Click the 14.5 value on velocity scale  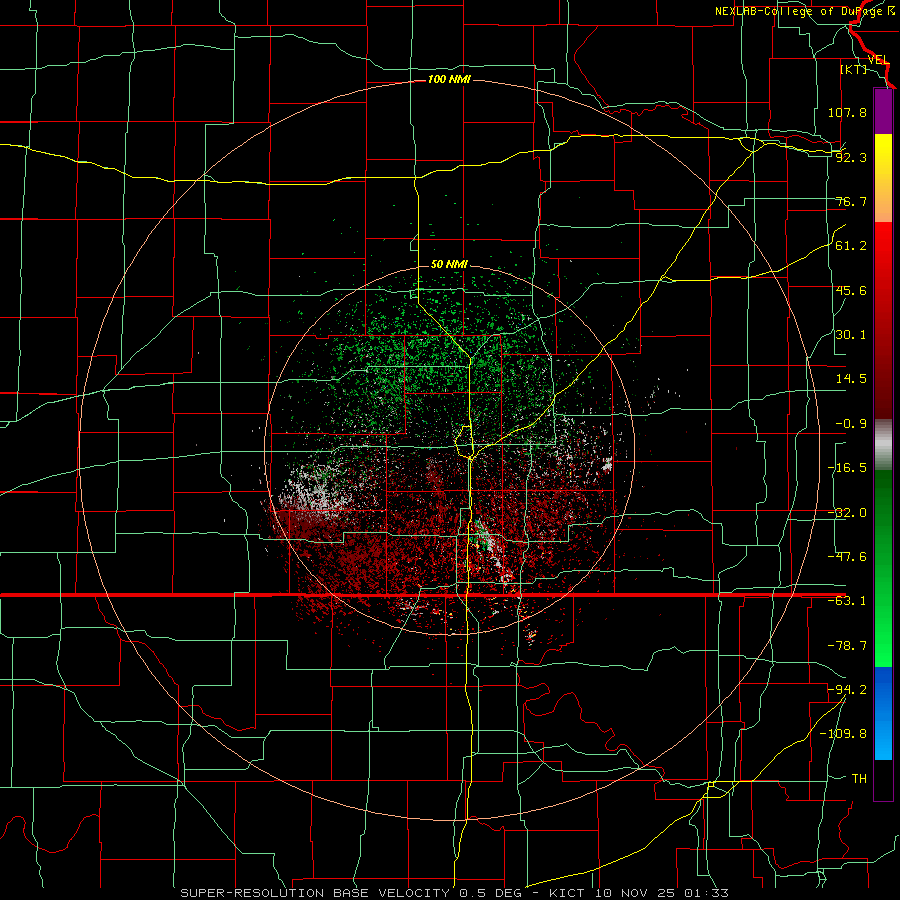coord(851,379)
